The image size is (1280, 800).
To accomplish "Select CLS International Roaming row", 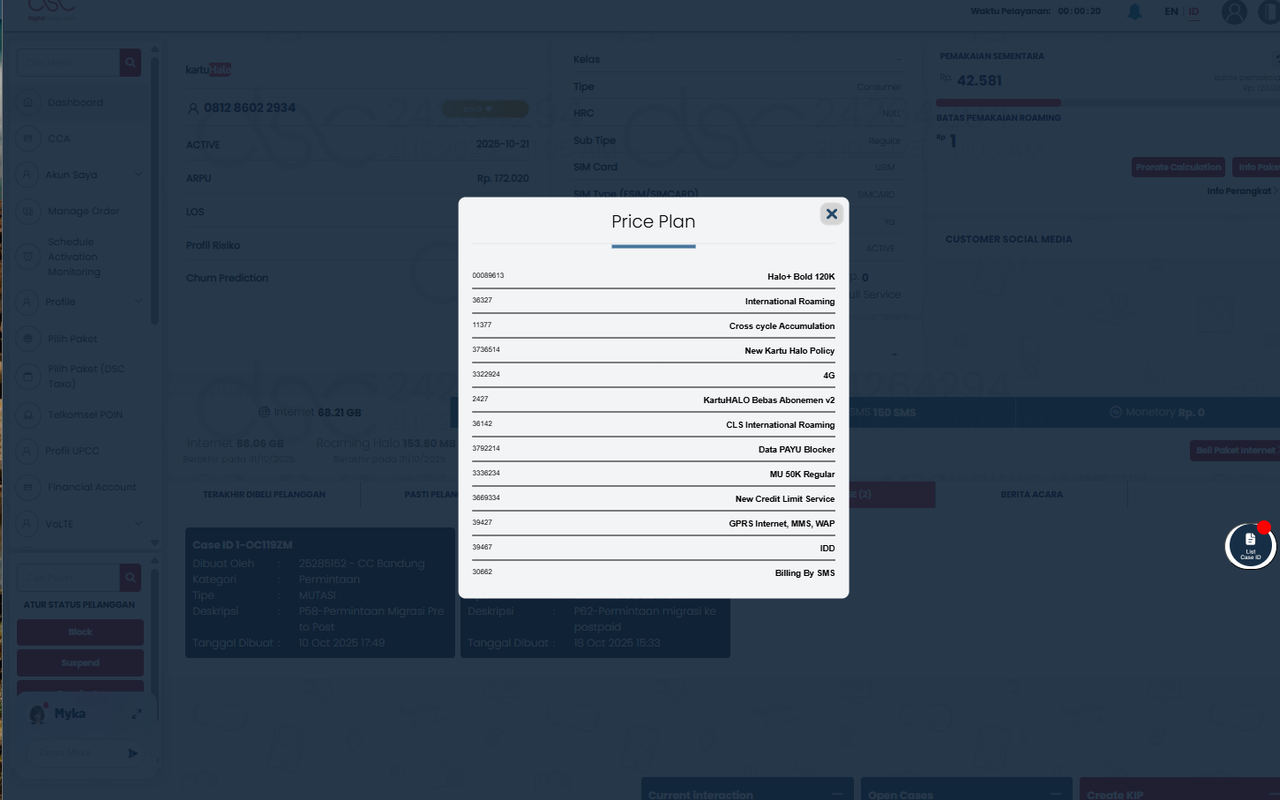I will tap(653, 425).
